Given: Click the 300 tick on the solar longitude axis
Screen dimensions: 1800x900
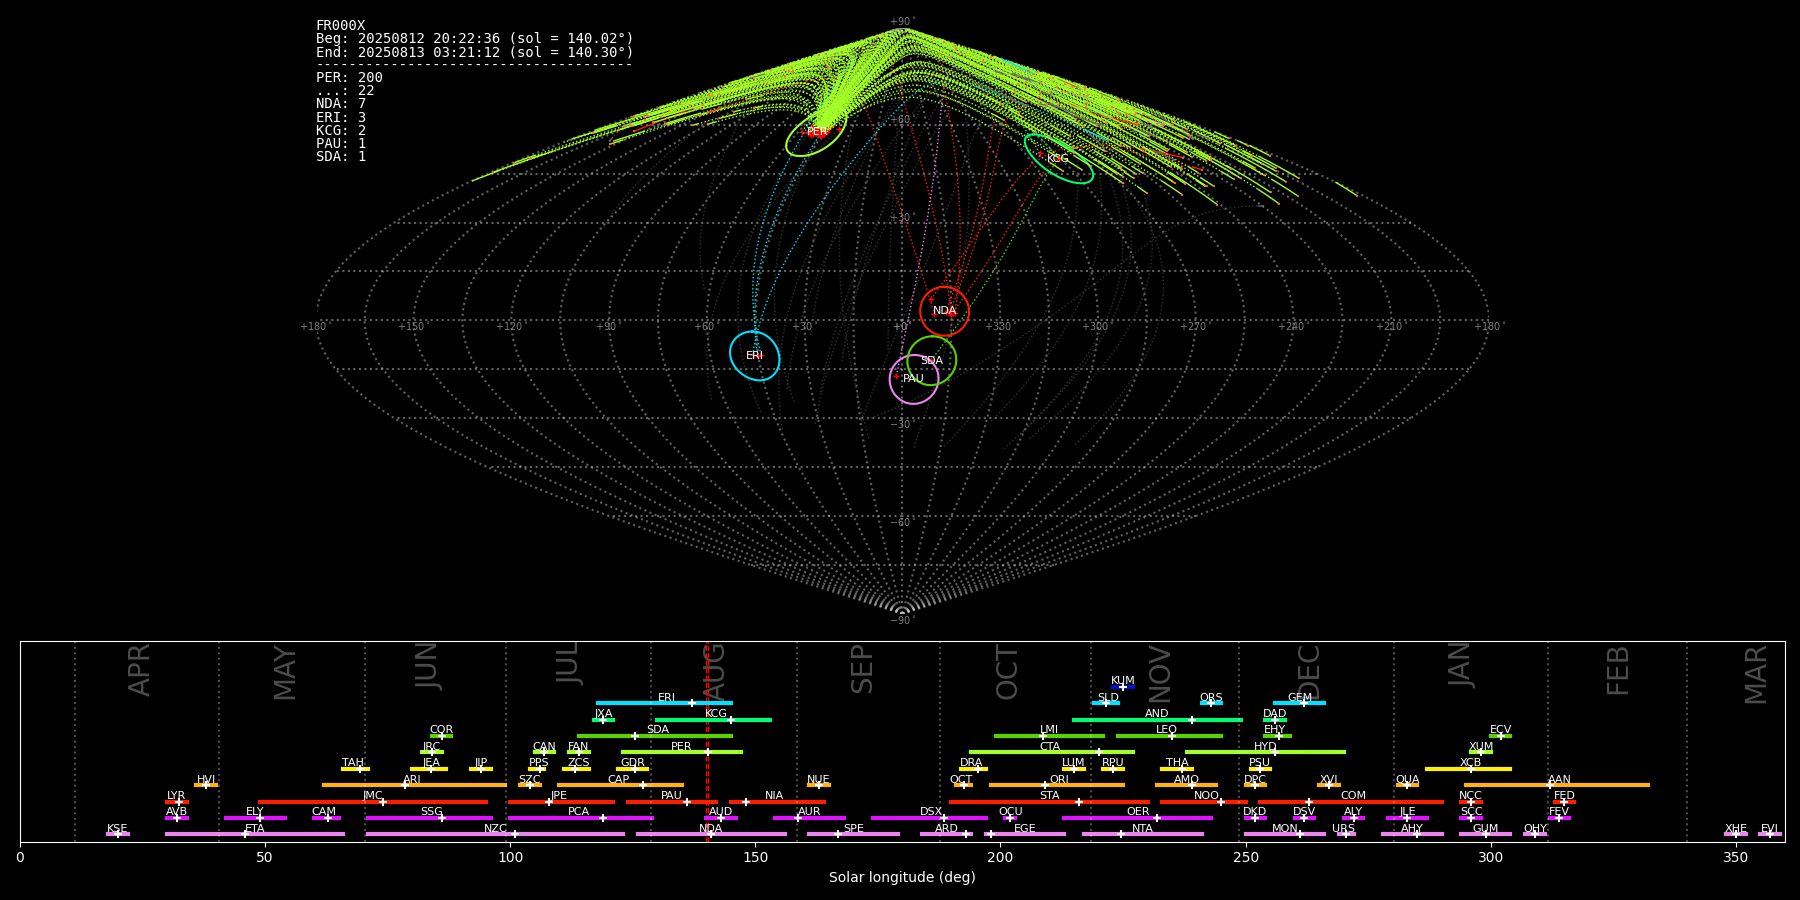Looking at the screenshot, I should pyautogui.click(x=1490, y=857).
